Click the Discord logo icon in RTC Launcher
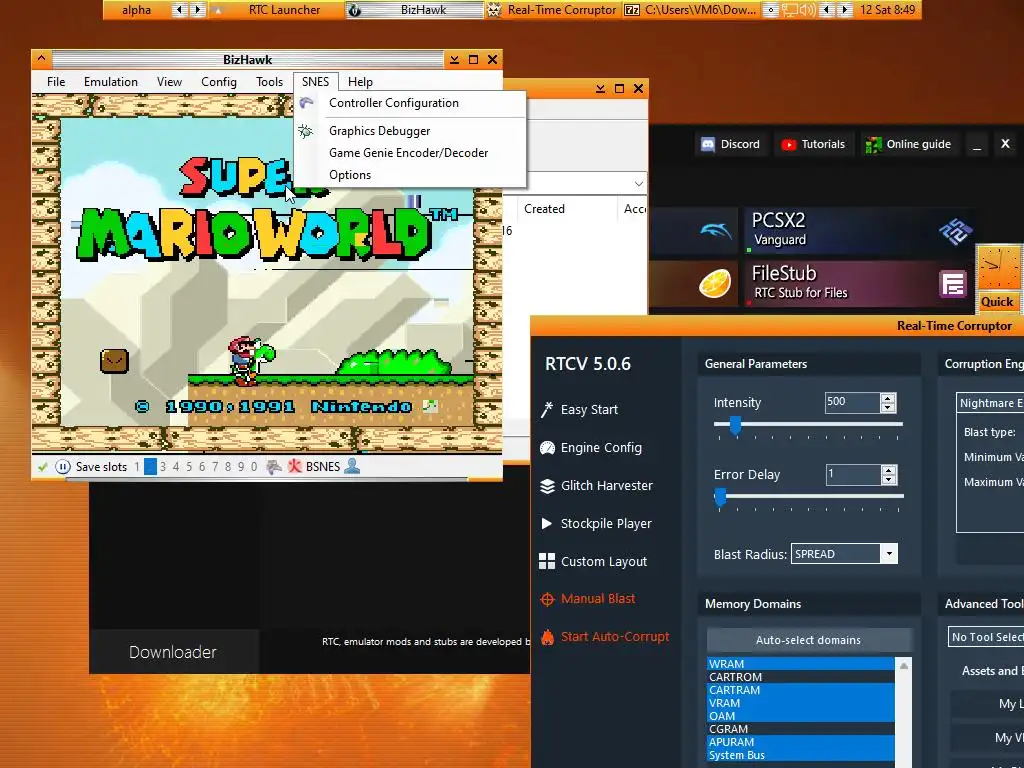 pos(707,144)
